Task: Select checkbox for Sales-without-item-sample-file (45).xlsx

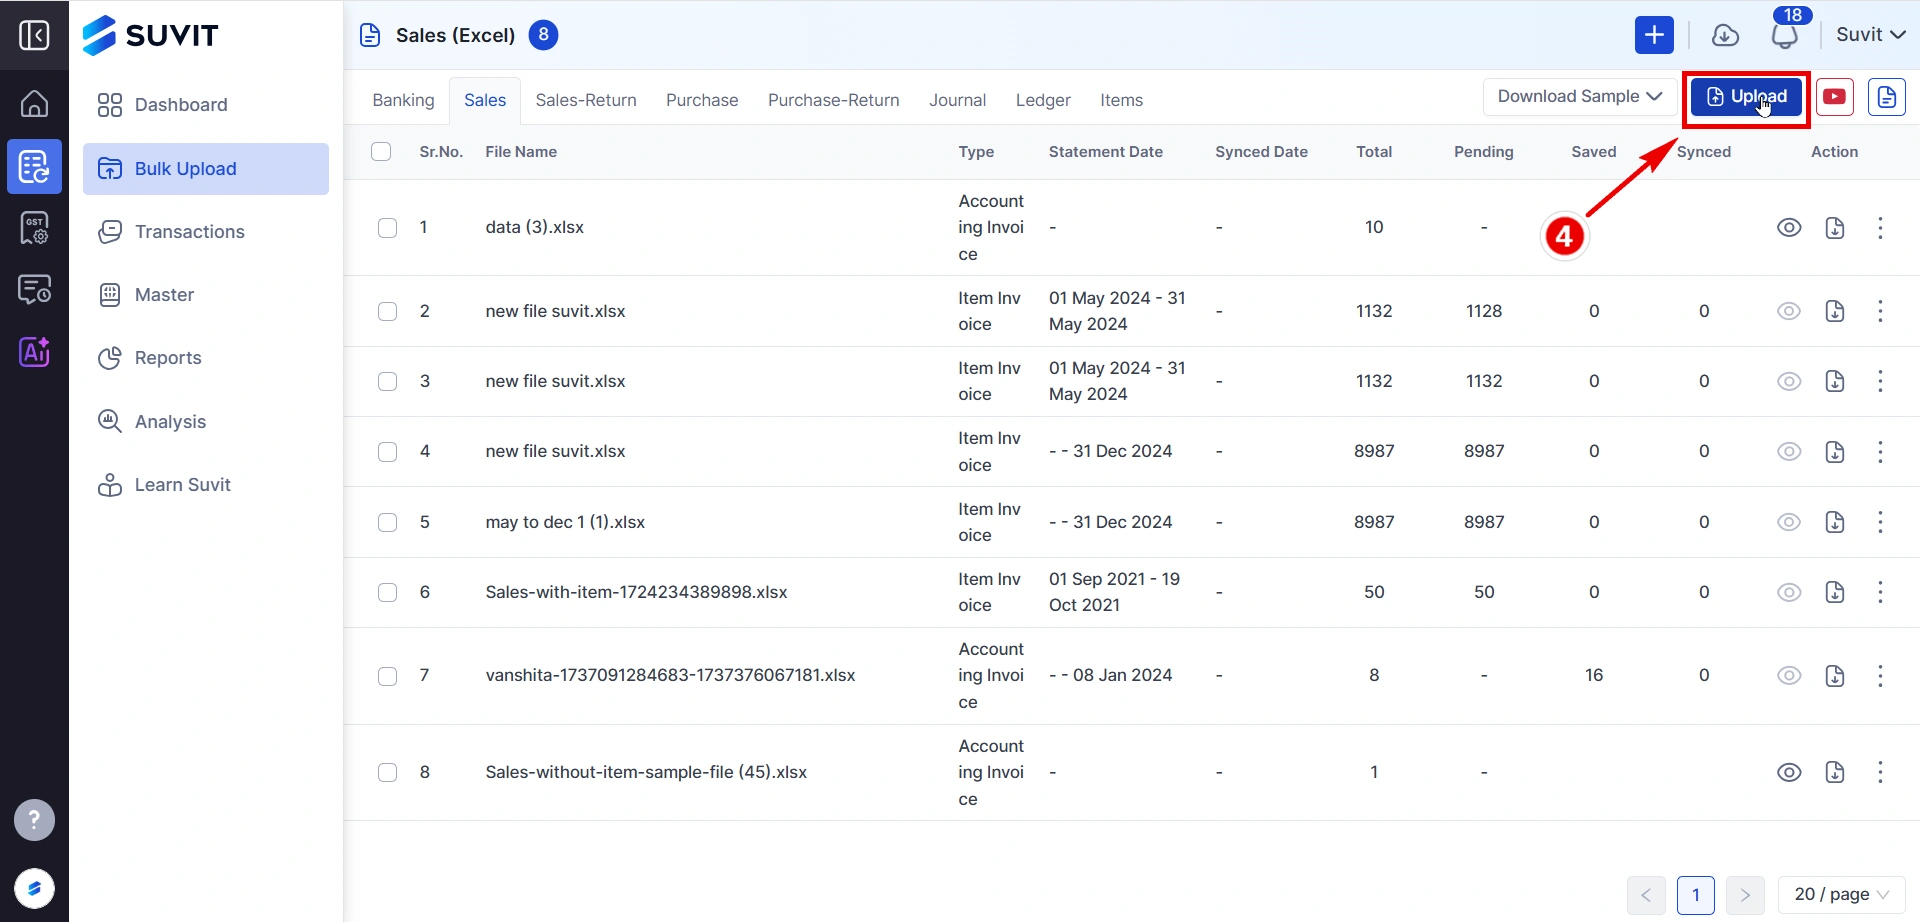Action: pyautogui.click(x=388, y=772)
